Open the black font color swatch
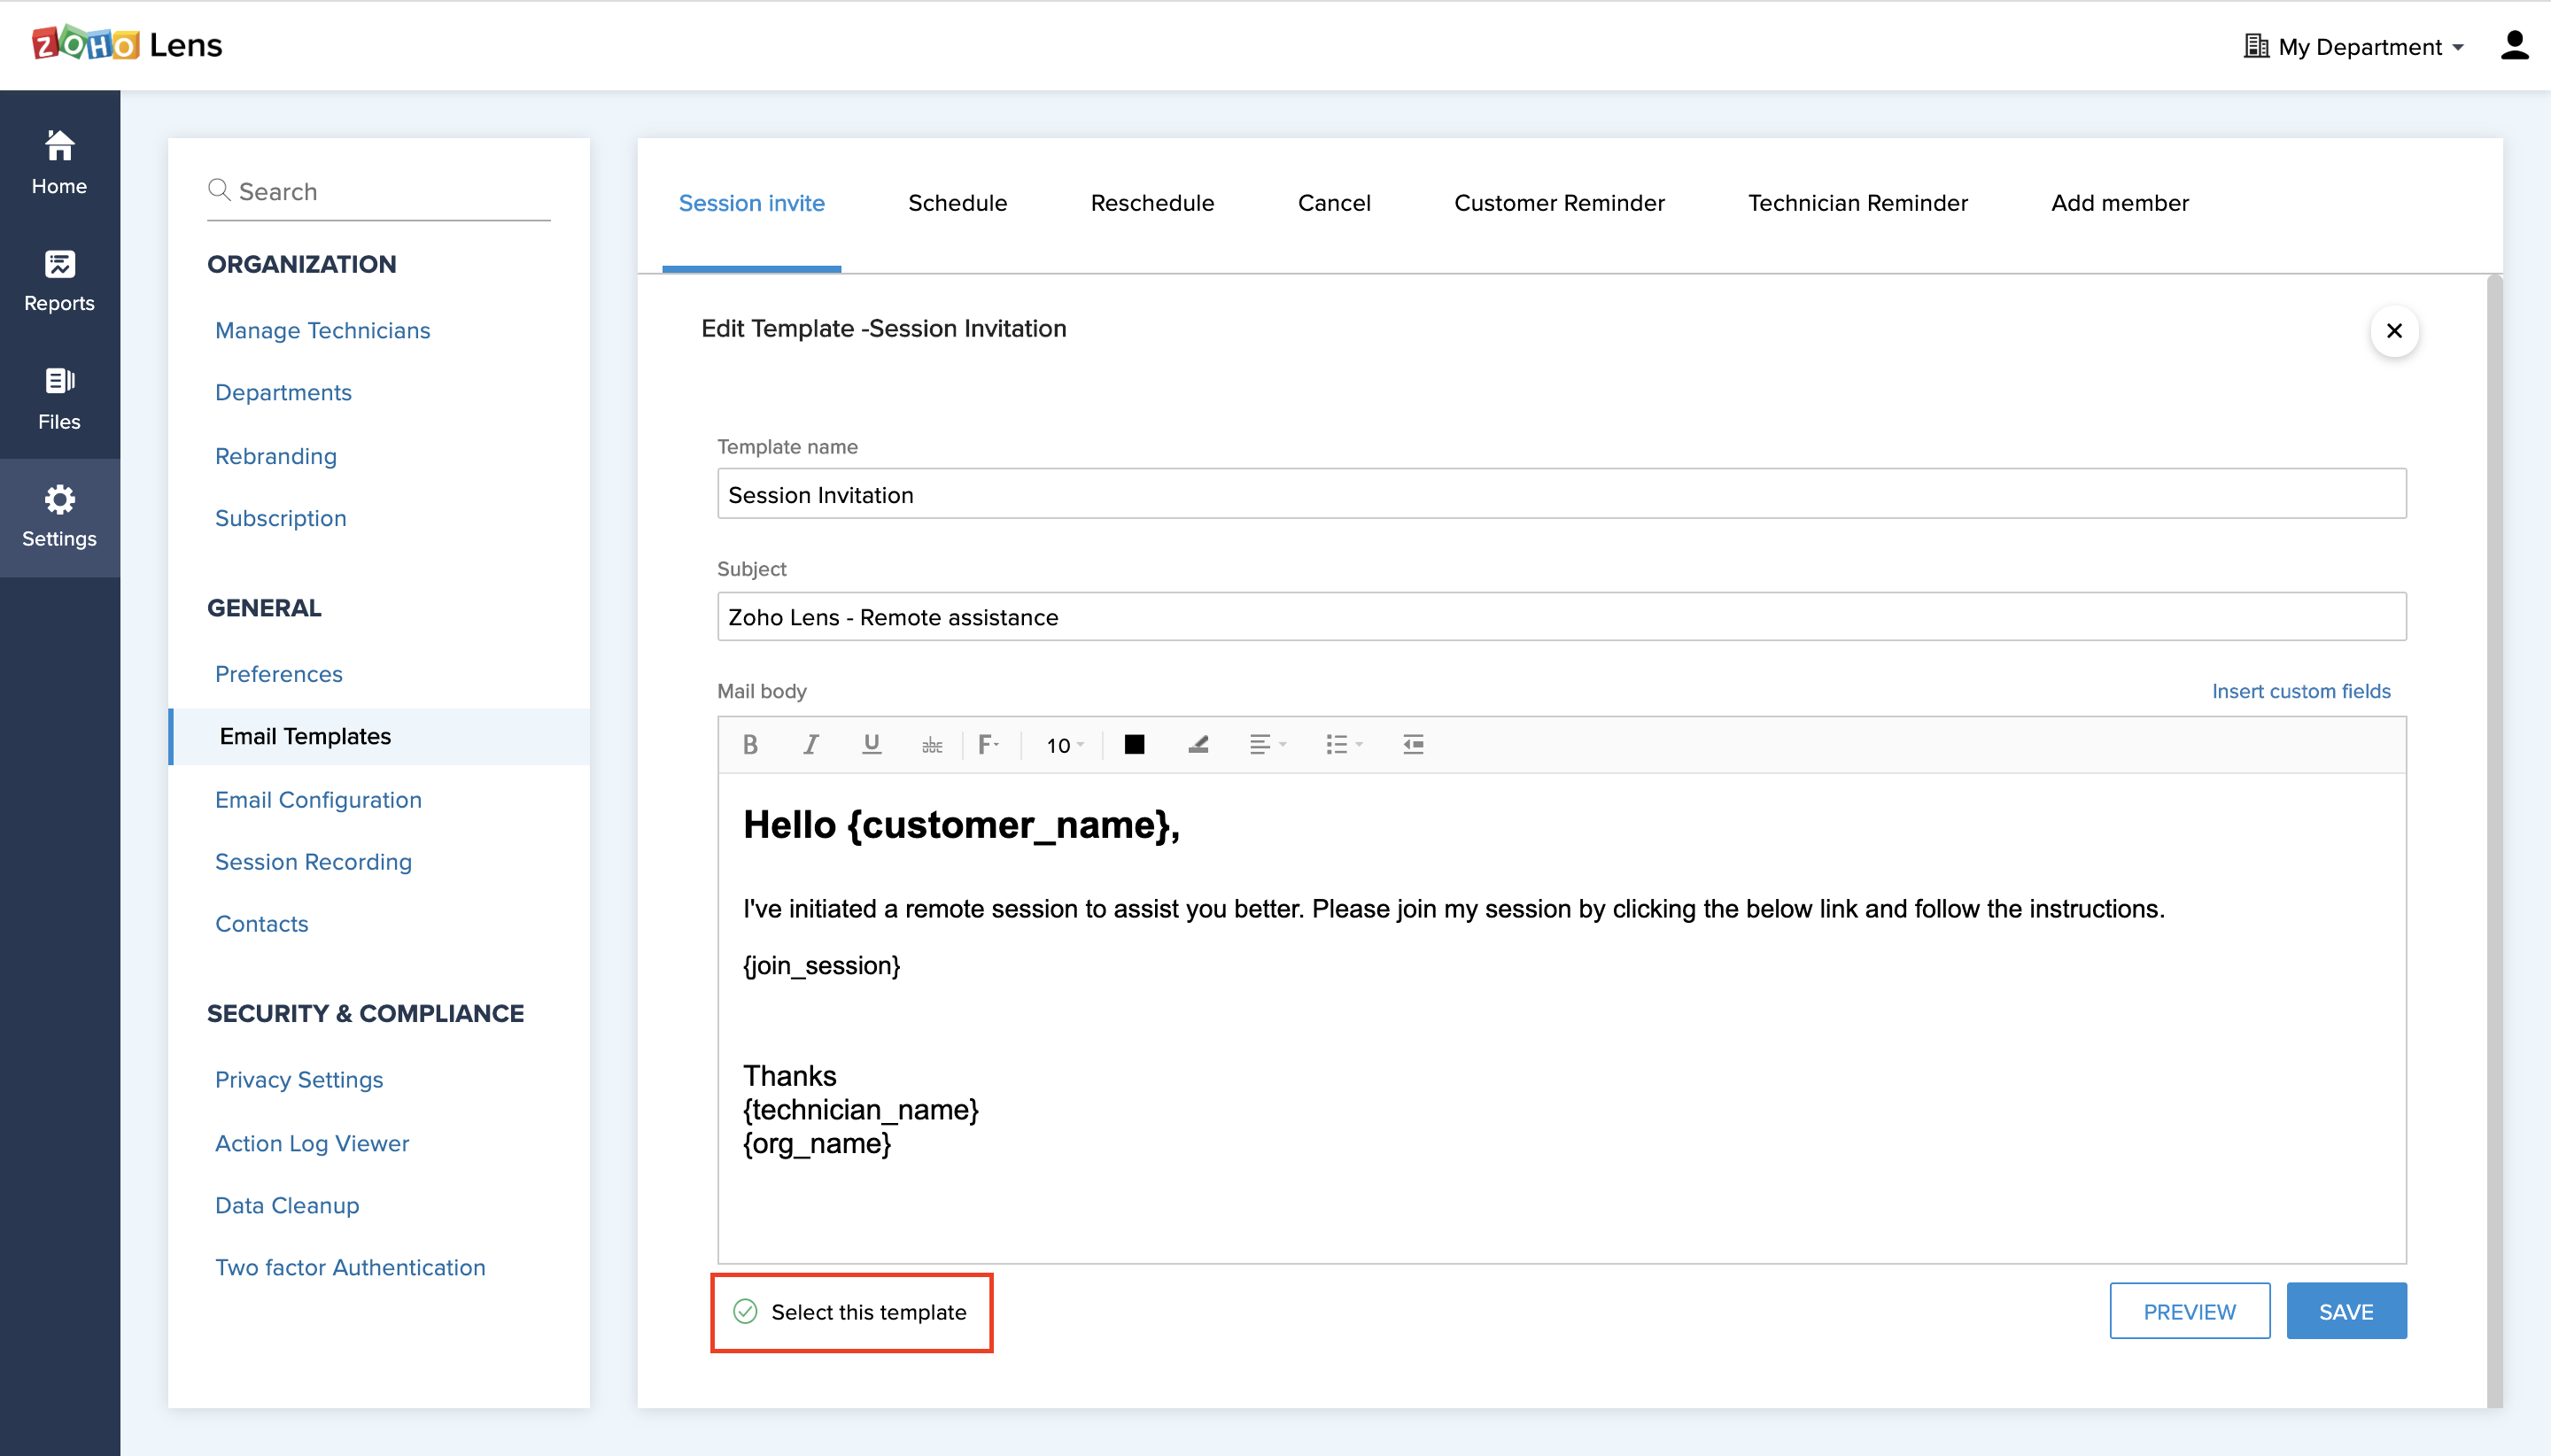Image resolution: width=2551 pixels, height=1456 pixels. (x=1134, y=745)
